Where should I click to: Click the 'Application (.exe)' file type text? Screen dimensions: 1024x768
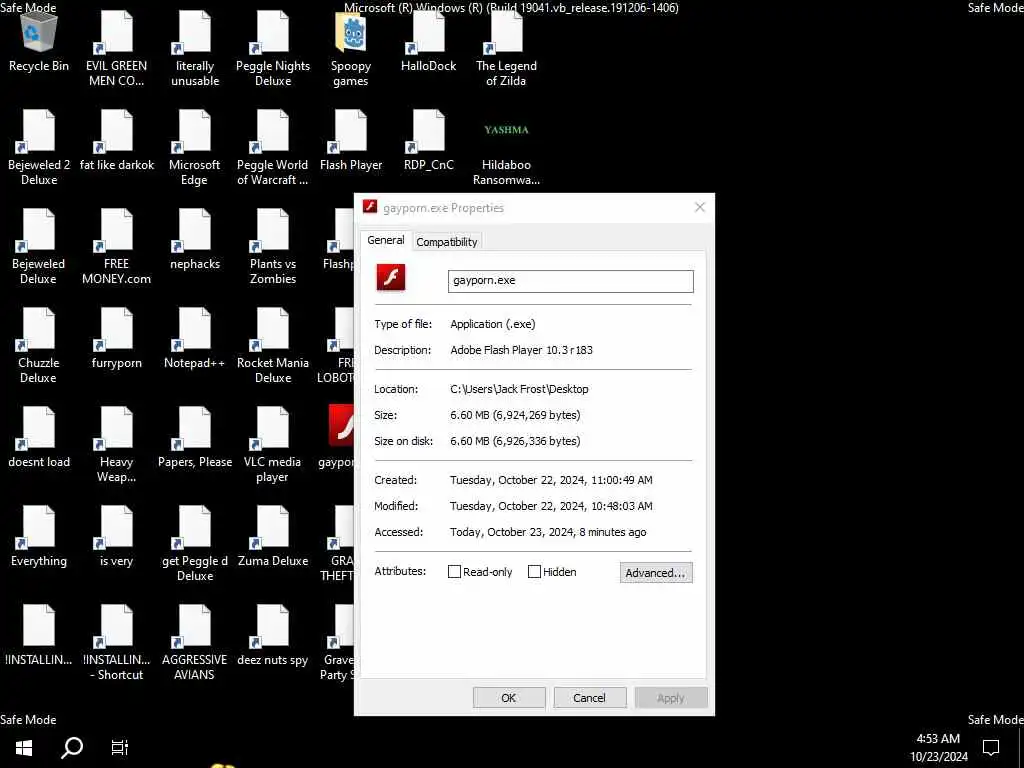pyautogui.click(x=492, y=324)
